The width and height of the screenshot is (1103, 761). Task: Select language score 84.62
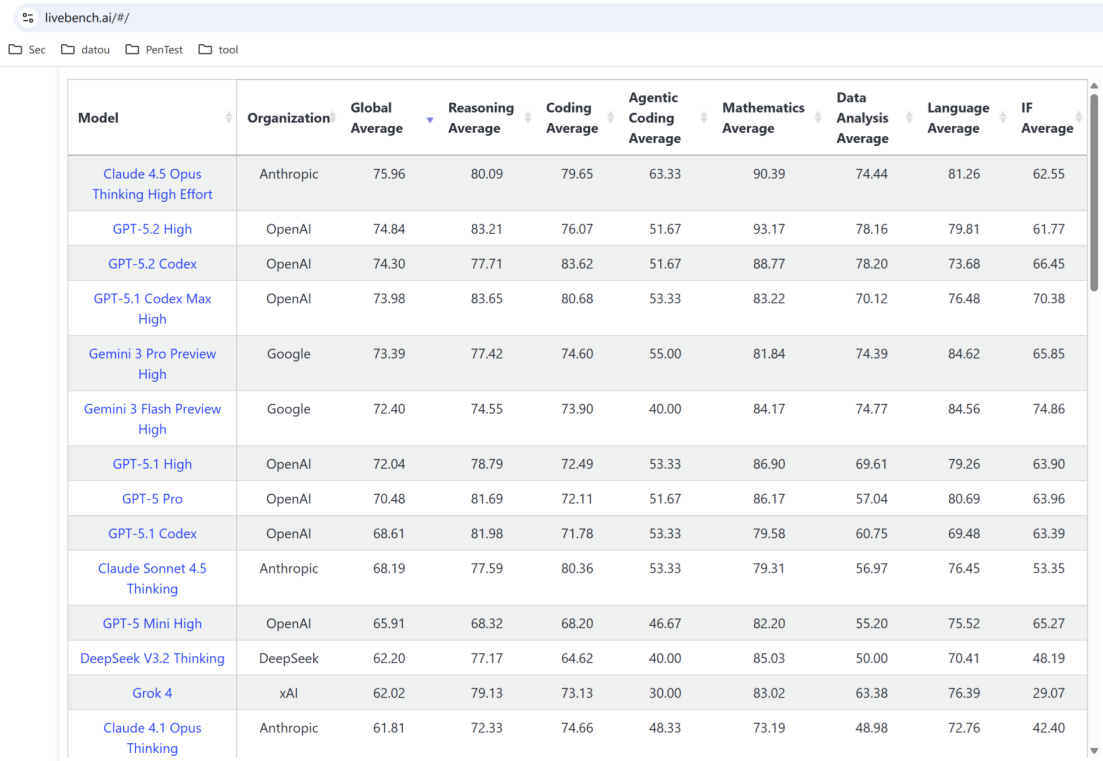964,354
